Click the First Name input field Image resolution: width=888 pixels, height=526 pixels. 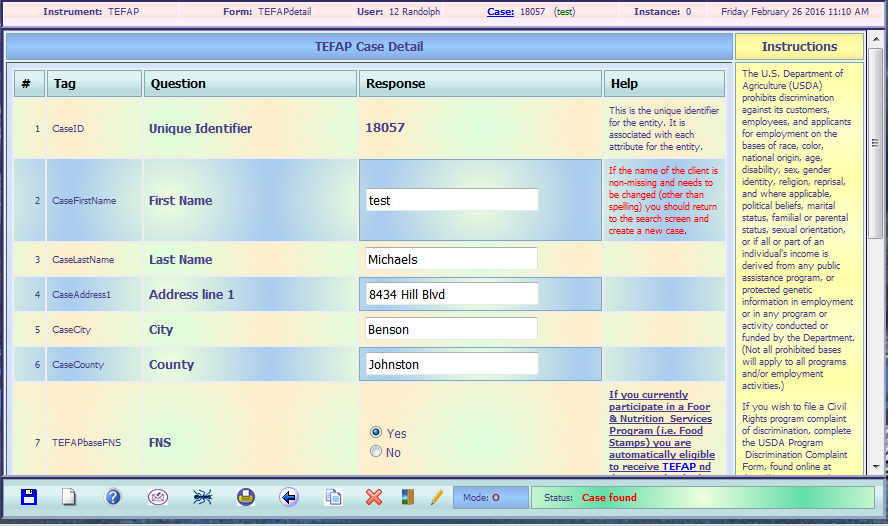pyautogui.click(x=452, y=200)
